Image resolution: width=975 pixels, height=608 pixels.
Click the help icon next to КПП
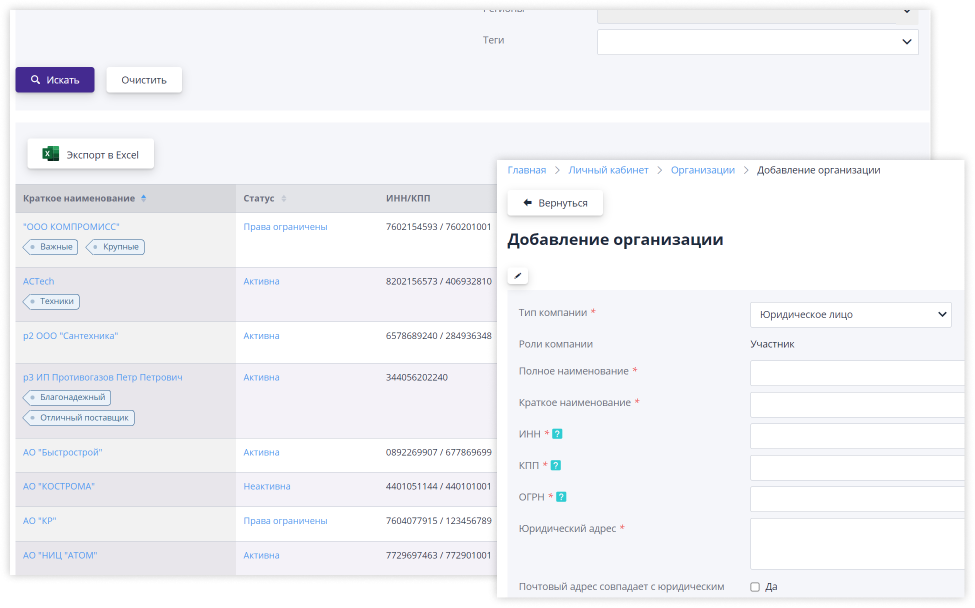[x=556, y=465]
